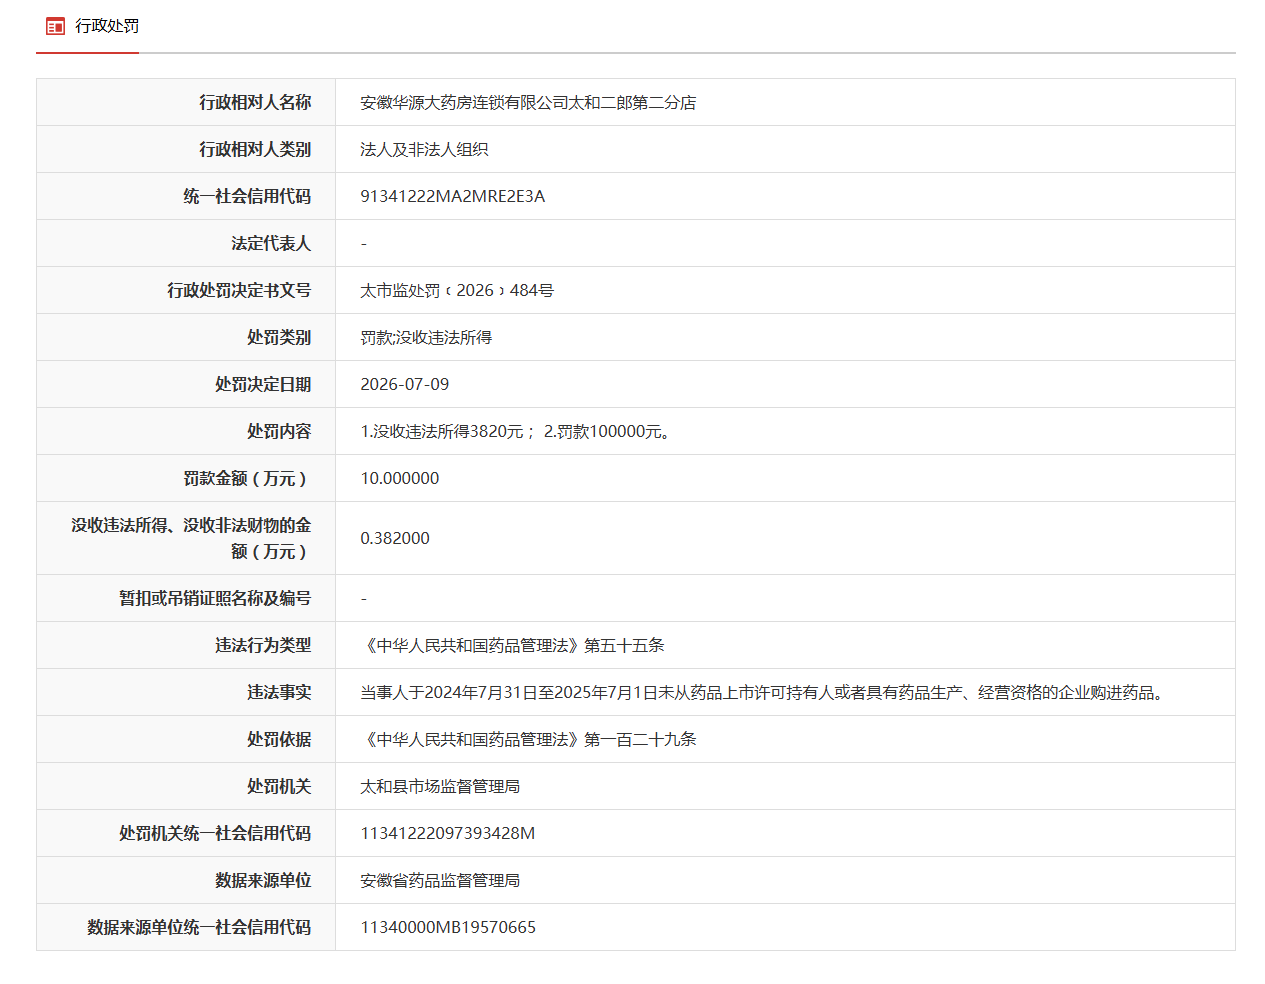Select the value 罚款没收违法所得

tap(426, 337)
